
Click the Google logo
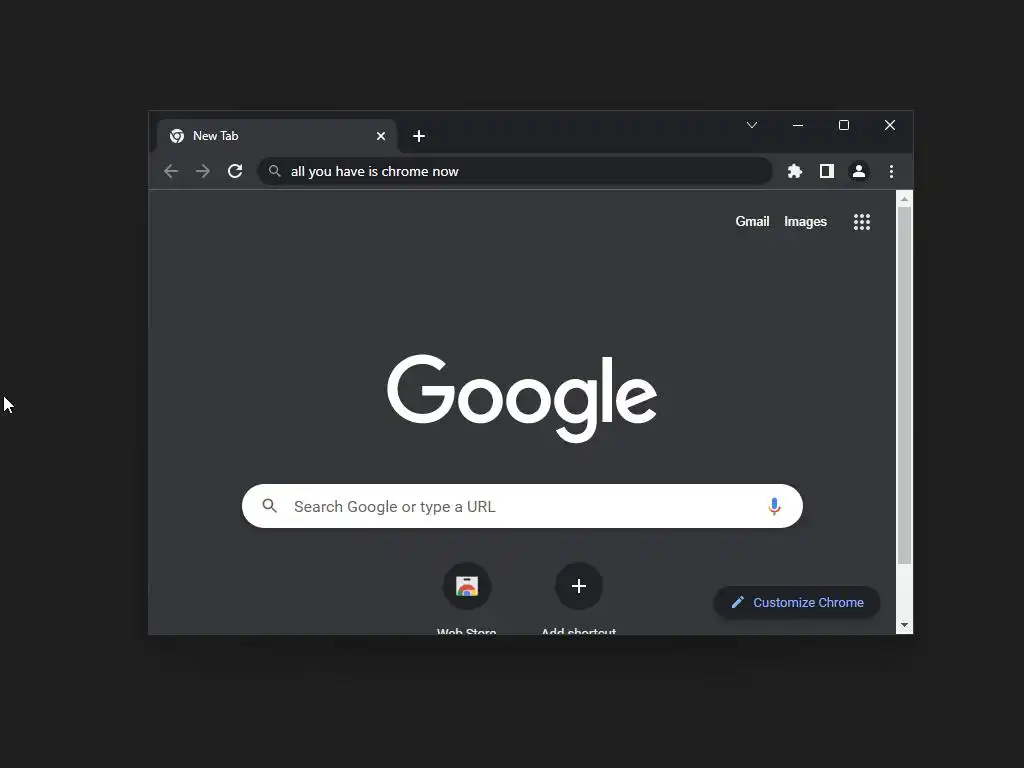pyautogui.click(x=522, y=398)
